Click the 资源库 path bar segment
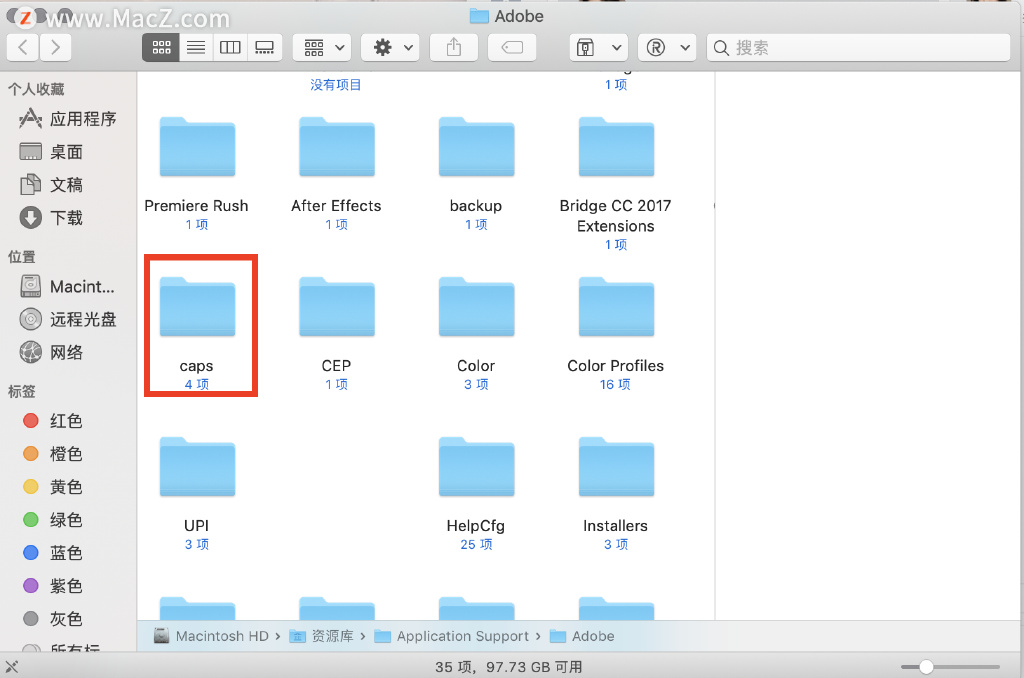Image resolution: width=1024 pixels, height=678 pixels. click(x=321, y=636)
